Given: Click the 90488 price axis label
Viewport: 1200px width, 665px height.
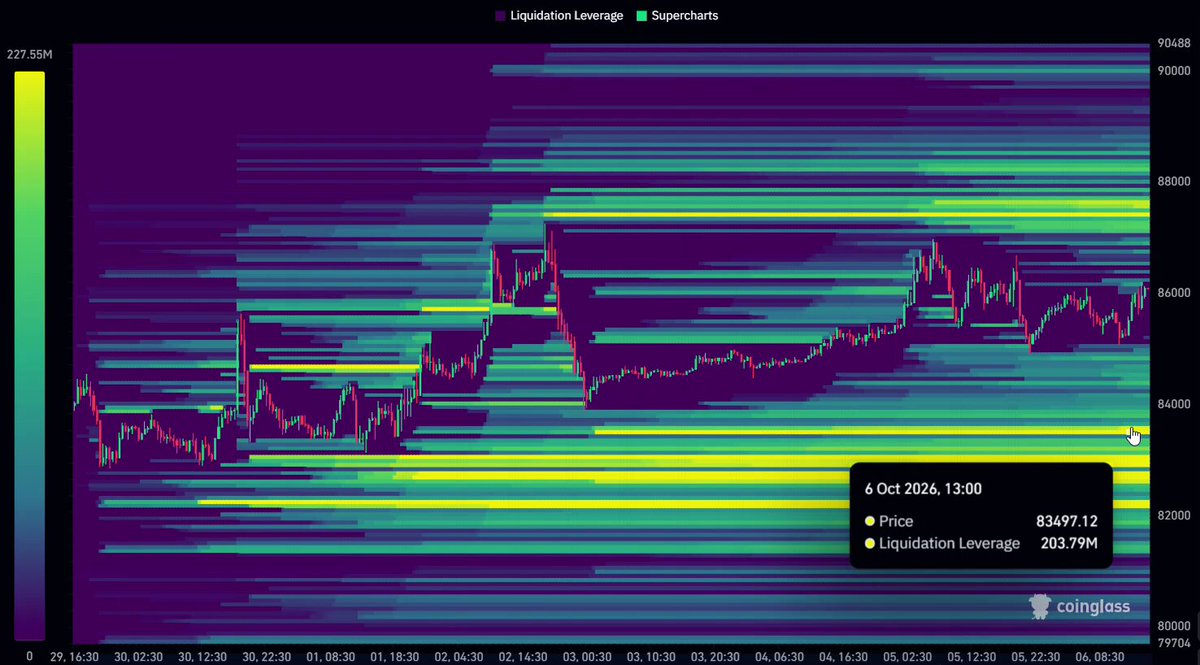Looking at the screenshot, I should pyautogui.click(x=1172, y=45).
